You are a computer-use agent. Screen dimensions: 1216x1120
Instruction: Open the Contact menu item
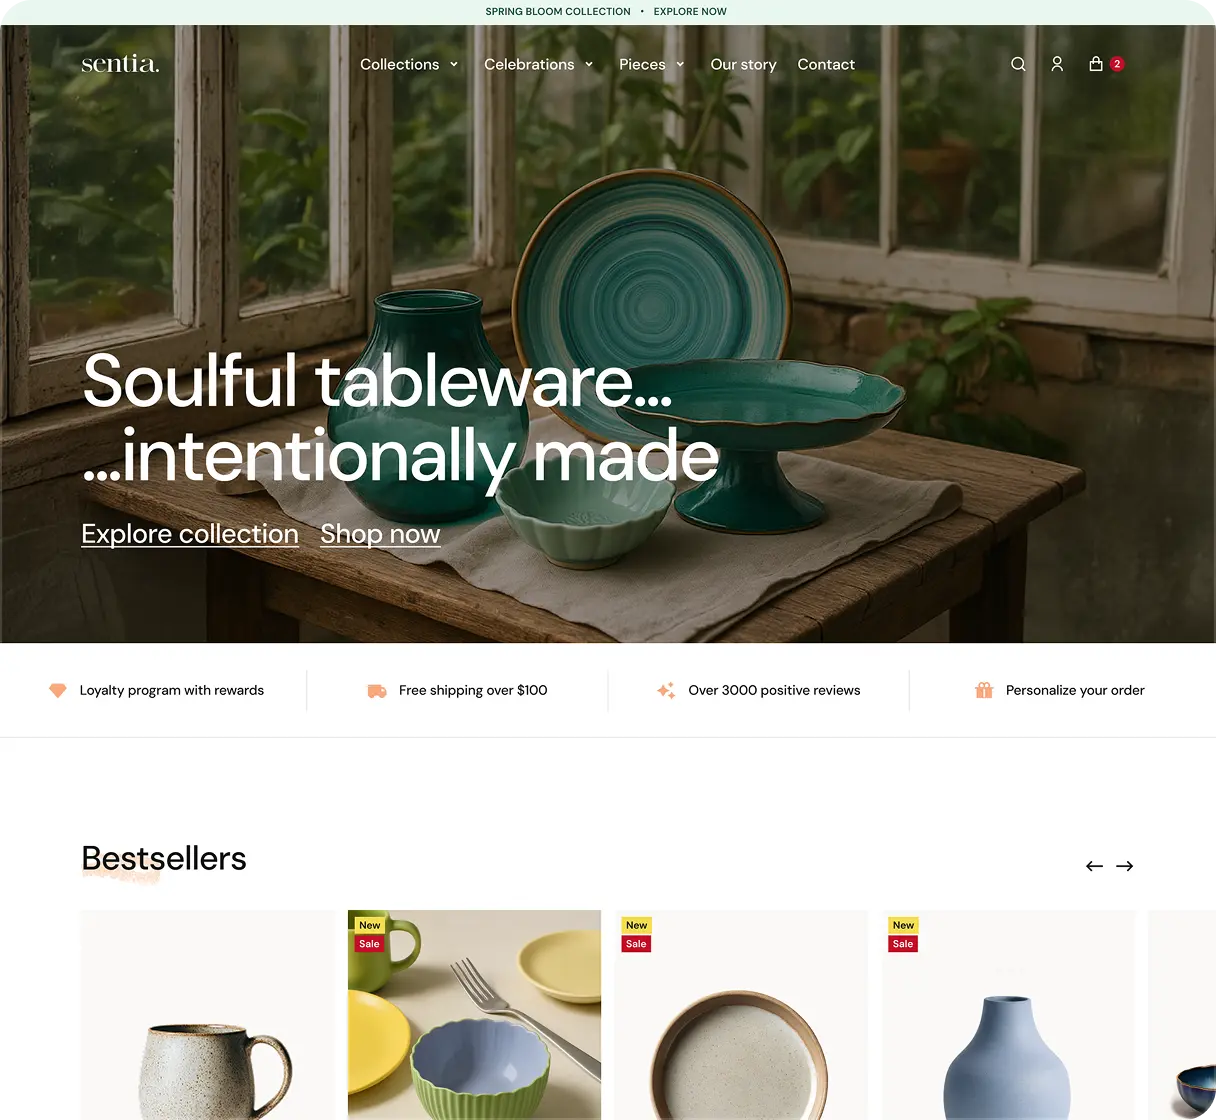tap(826, 64)
